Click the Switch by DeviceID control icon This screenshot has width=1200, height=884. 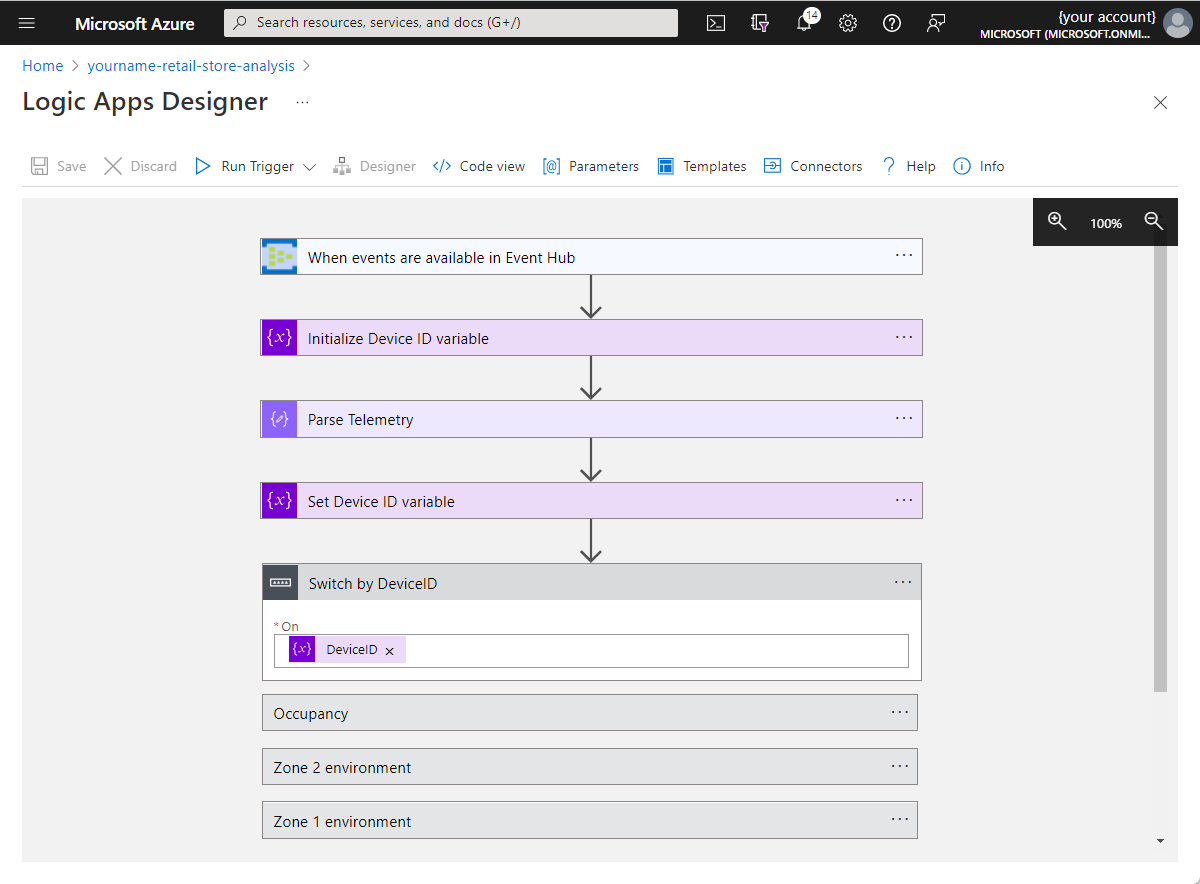click(x=279, y=581)
